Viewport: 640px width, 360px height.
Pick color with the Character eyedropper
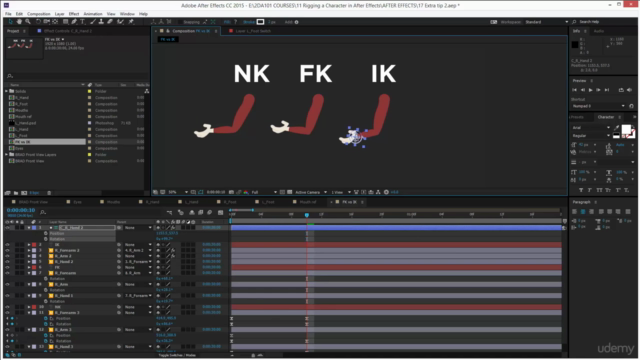(x=616, y=128)
